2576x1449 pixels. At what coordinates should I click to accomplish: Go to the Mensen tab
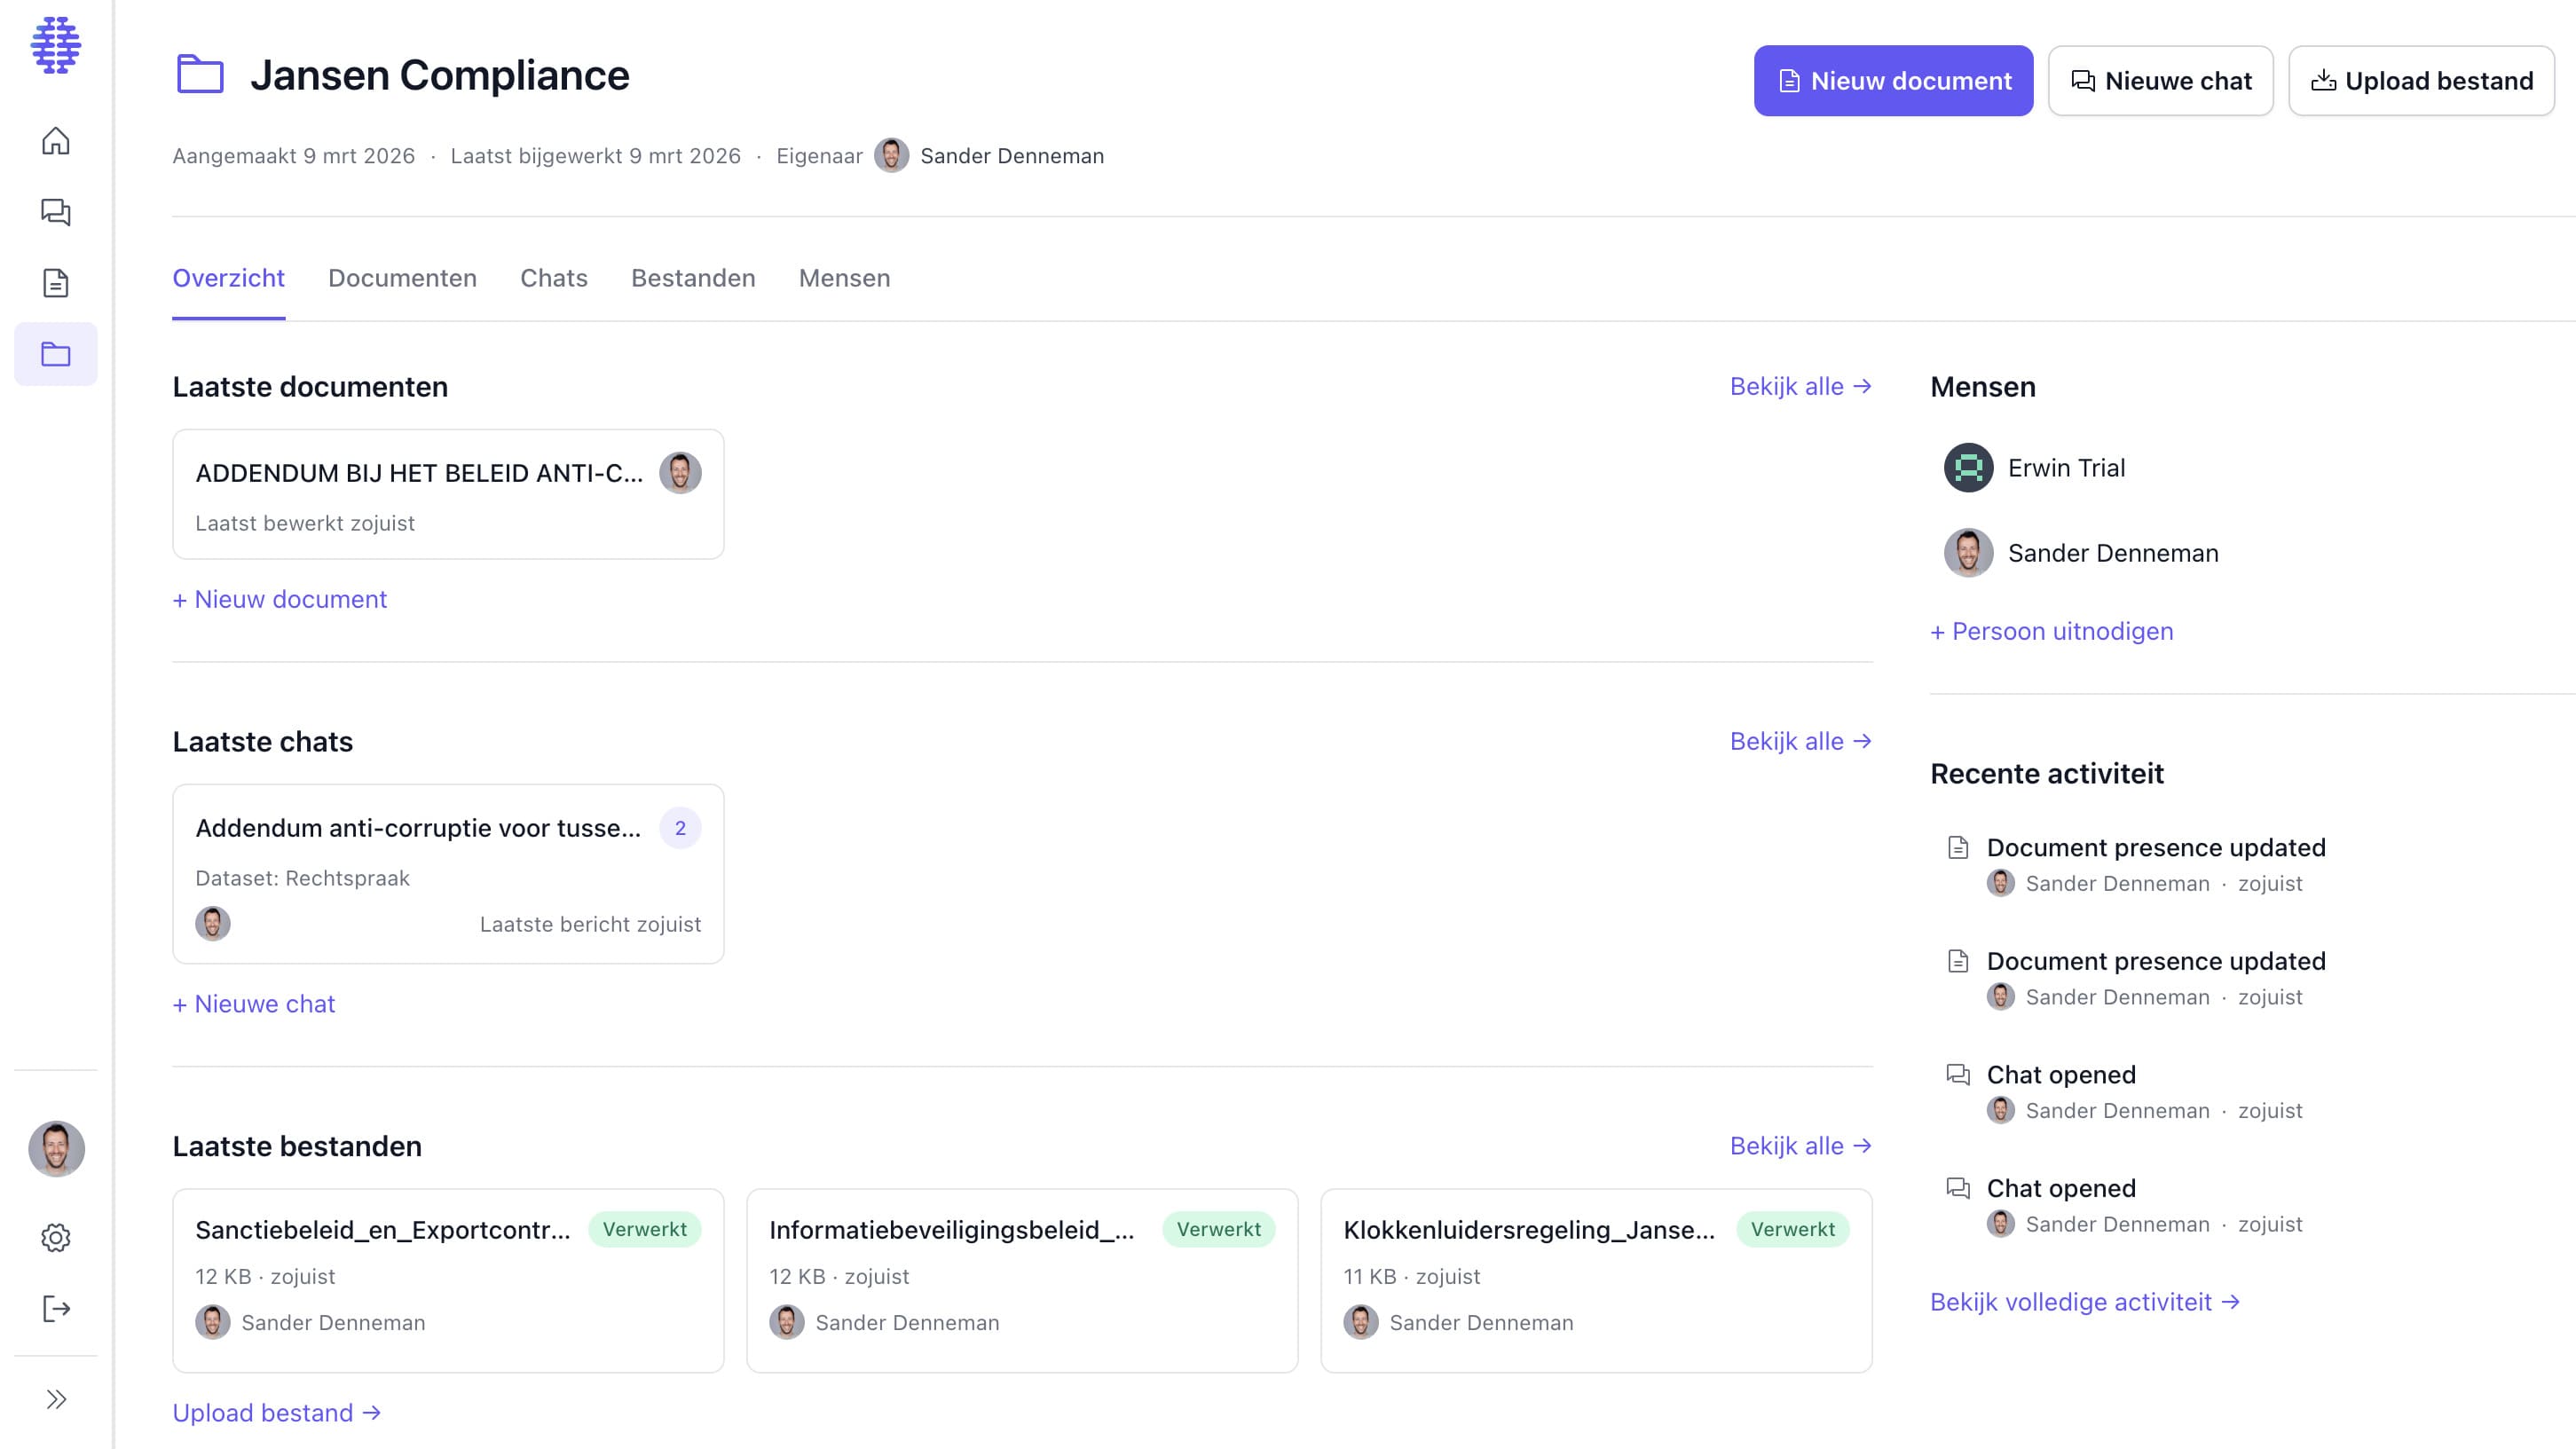click(x=844, y=278)
